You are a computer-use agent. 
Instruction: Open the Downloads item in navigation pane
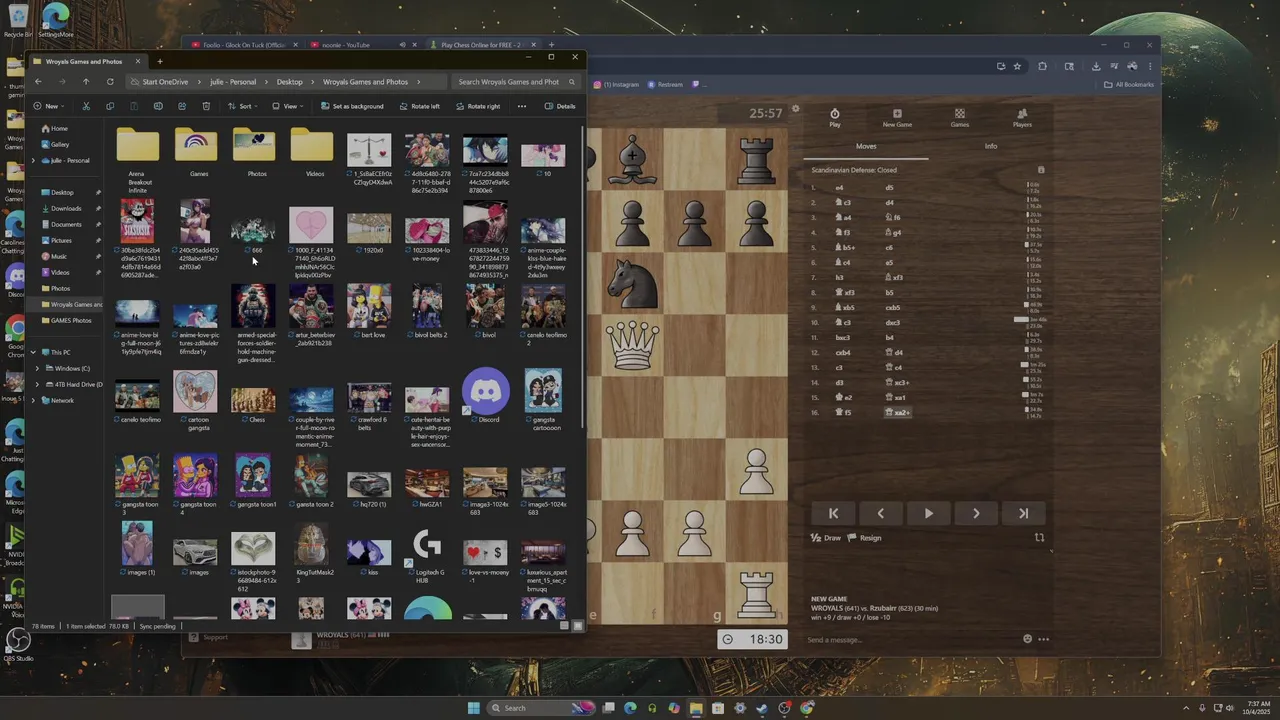[x=66, y=208]
